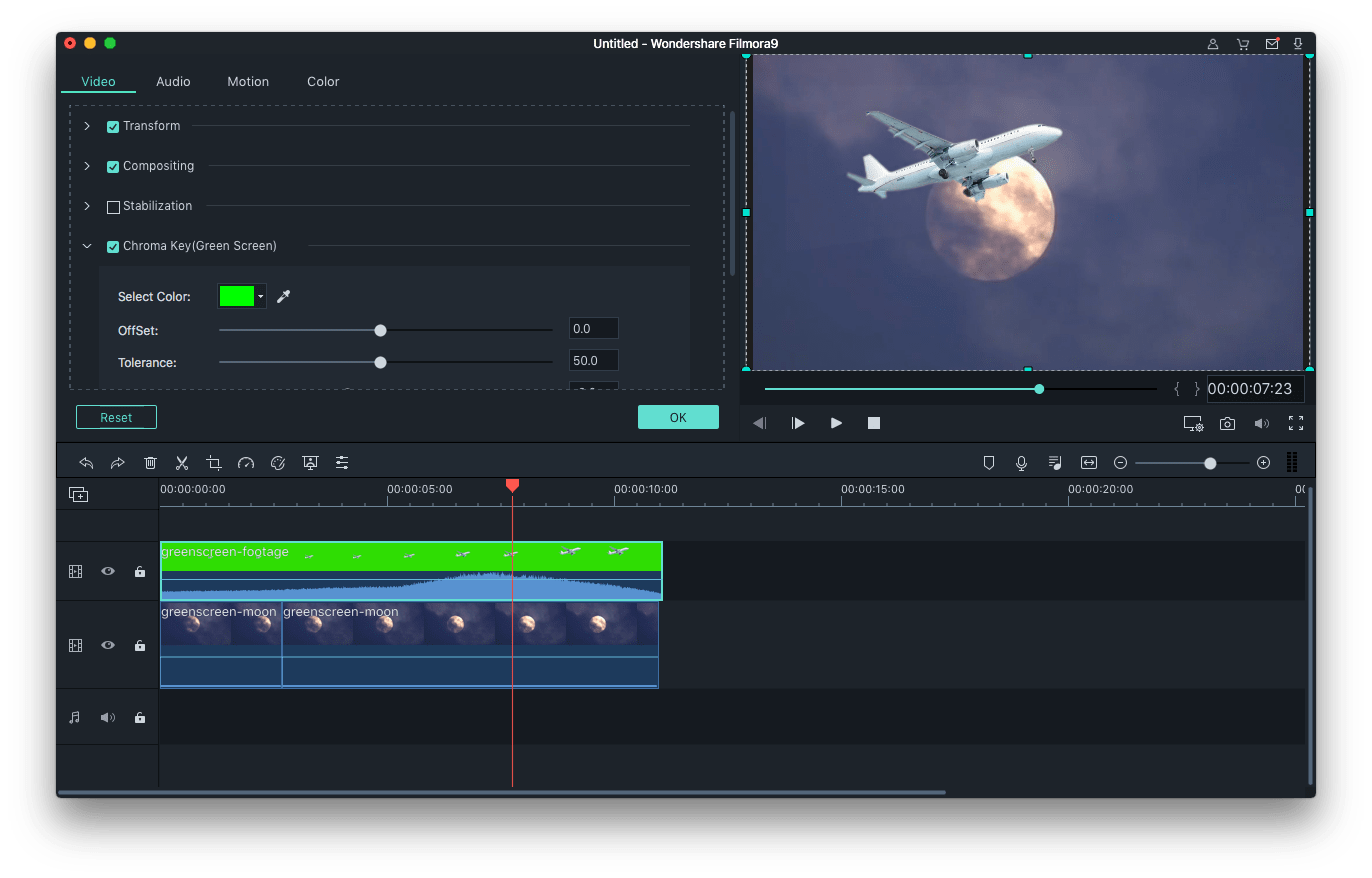Open the Crop and Zoom tool

pos(214,462)
